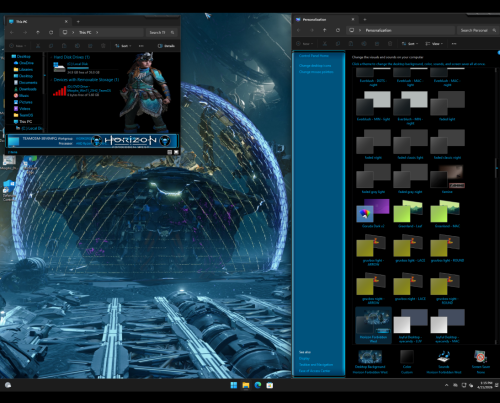Image resolution: width=500 pixels, height=403 pixels.
Task: Select Music in the navigation pane
Action: click(x=21, y=95)
